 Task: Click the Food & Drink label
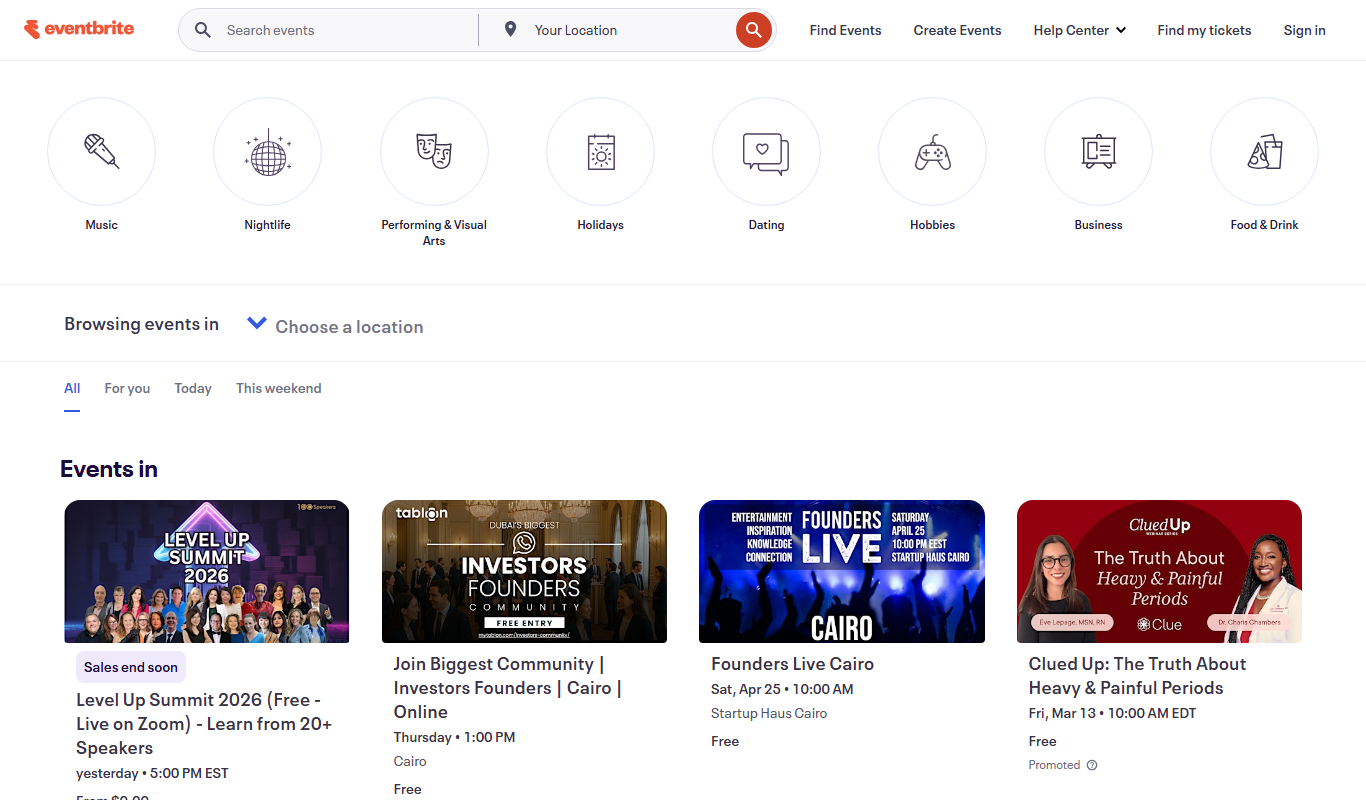click(1264, 225)
